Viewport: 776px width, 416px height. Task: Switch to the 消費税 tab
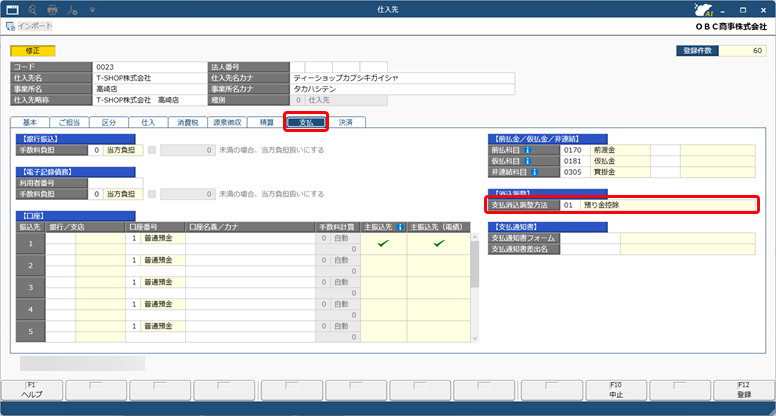pos(188,122)
